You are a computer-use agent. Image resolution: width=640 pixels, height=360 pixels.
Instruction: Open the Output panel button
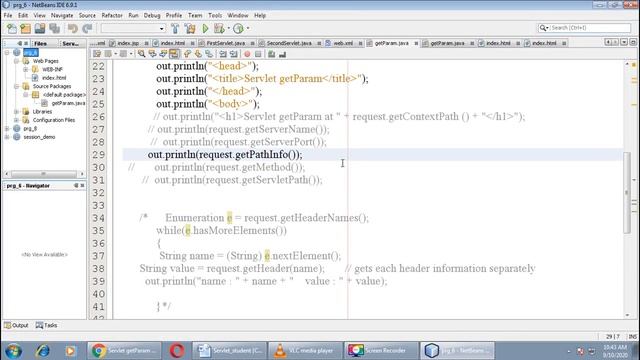(16, 325)
